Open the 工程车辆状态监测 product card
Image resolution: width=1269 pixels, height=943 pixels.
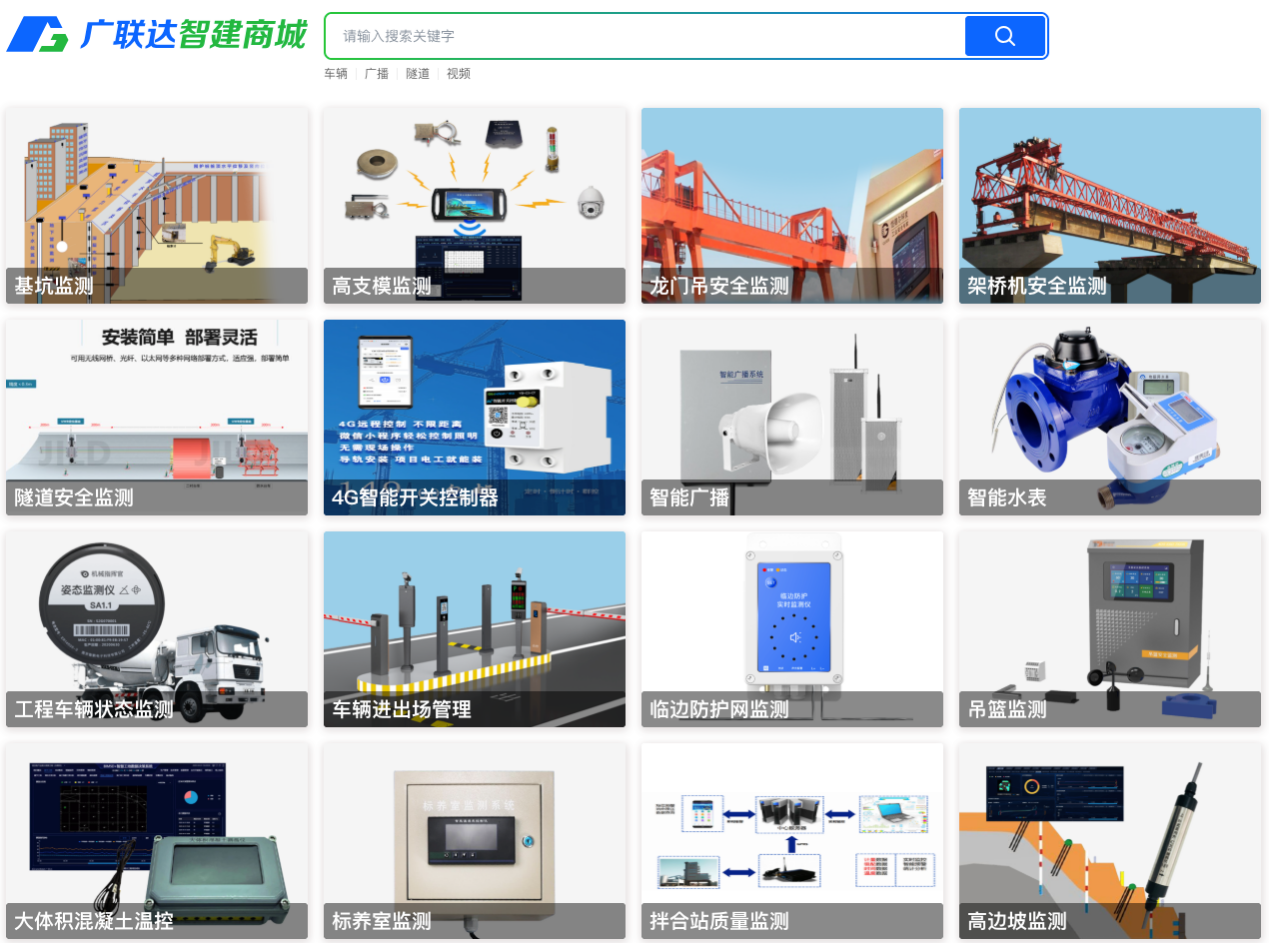click(x=157, y=629)
